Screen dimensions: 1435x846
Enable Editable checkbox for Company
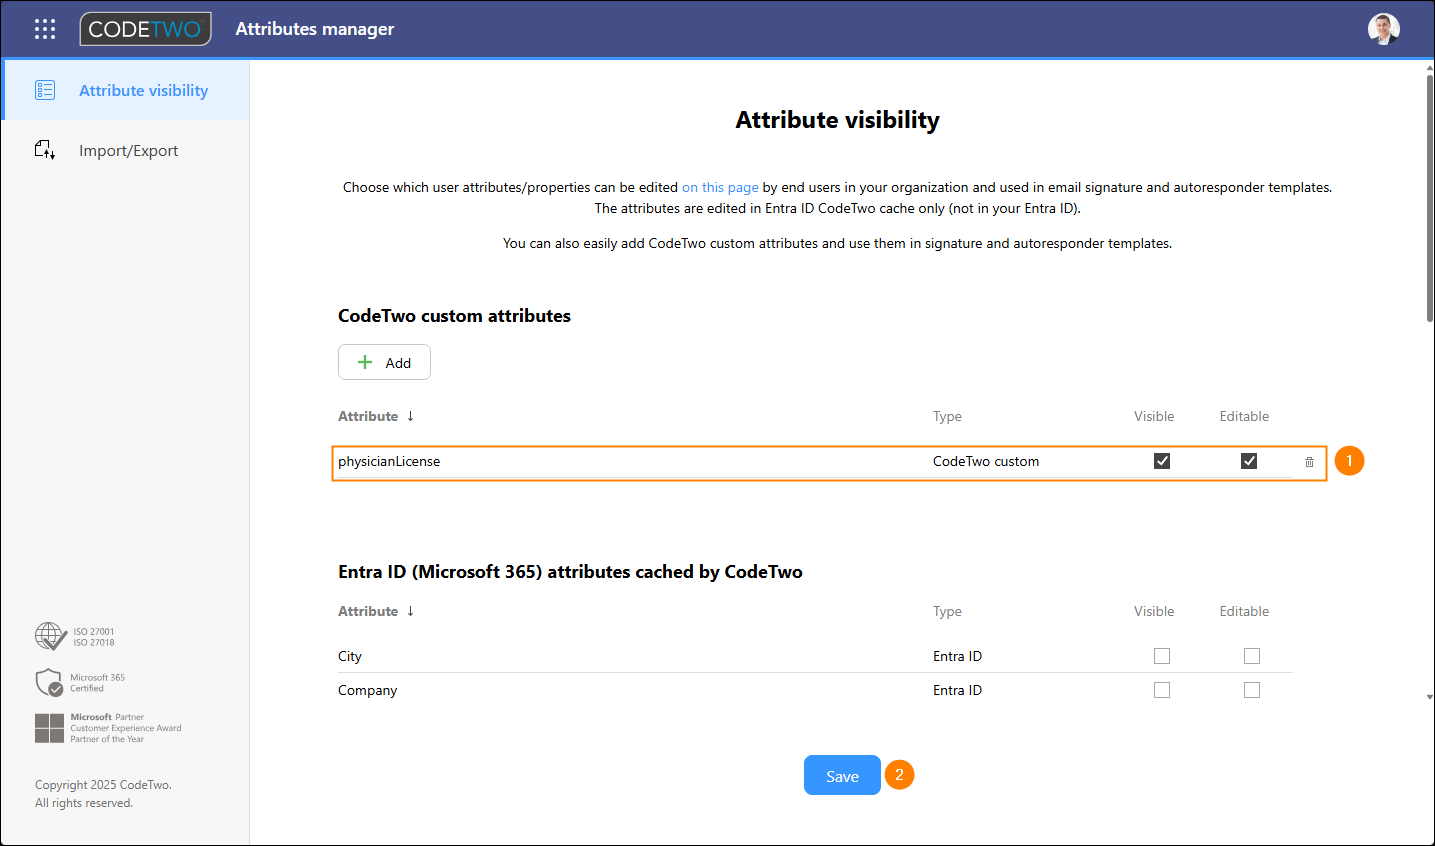coord(1251,690)
